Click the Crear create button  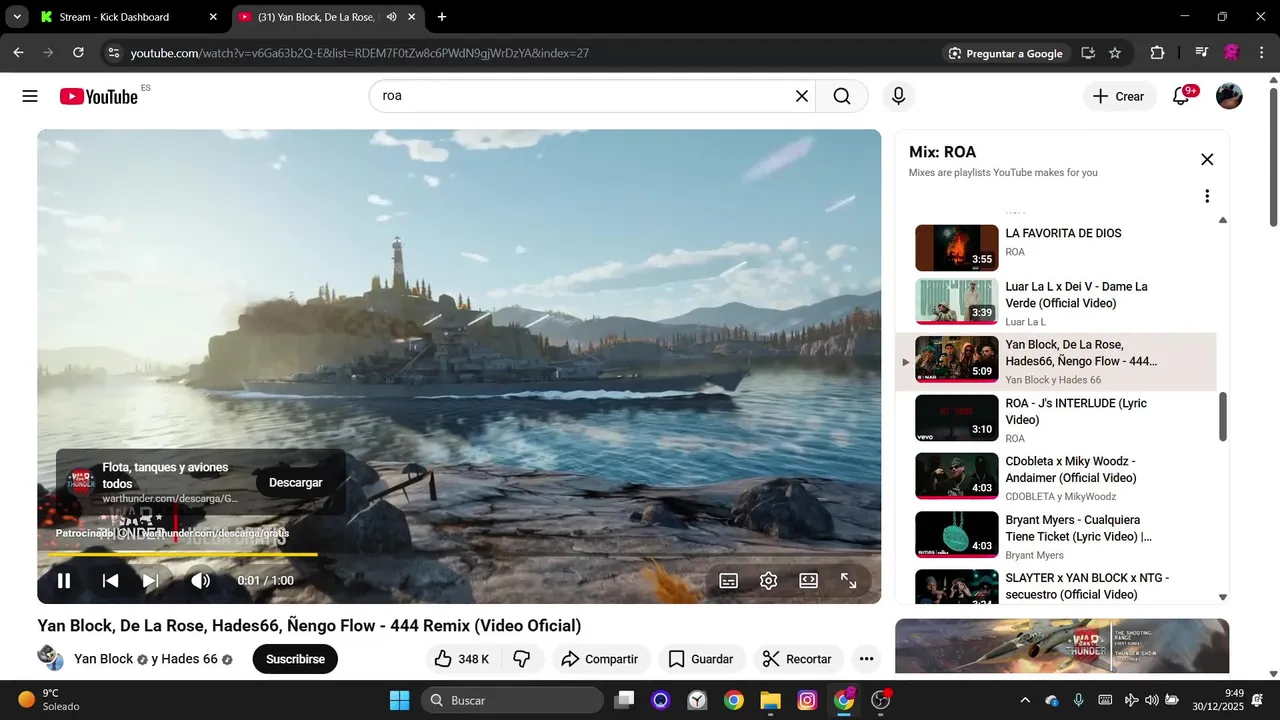coord(1119,96)
